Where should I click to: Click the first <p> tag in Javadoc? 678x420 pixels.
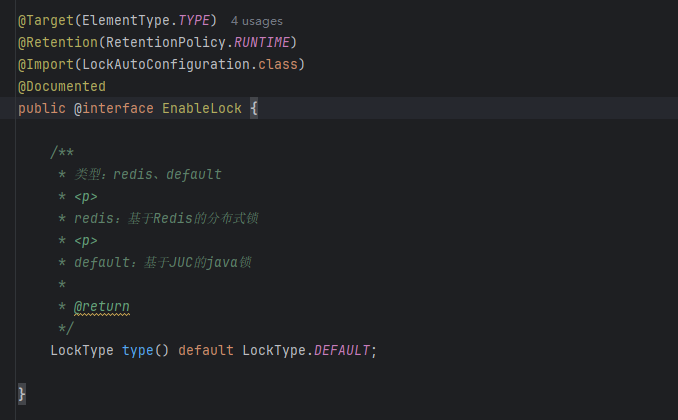coord(86,196)
